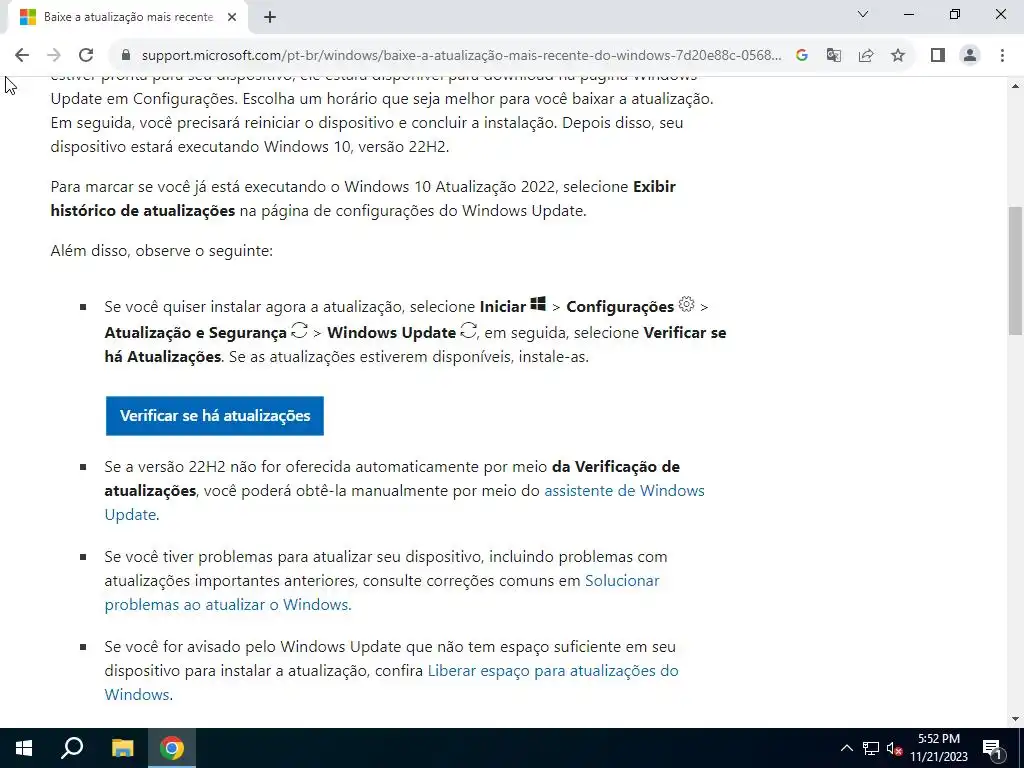Close the Baixe a atualização tab
This screenshot has width=1024, height=768.
pos(232,17)
